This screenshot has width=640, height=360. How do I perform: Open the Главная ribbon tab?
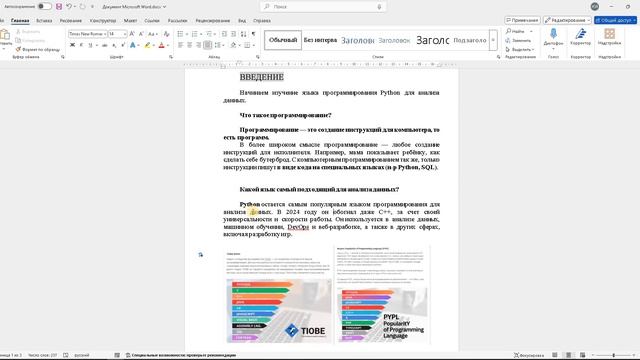(x=20, y=20)
